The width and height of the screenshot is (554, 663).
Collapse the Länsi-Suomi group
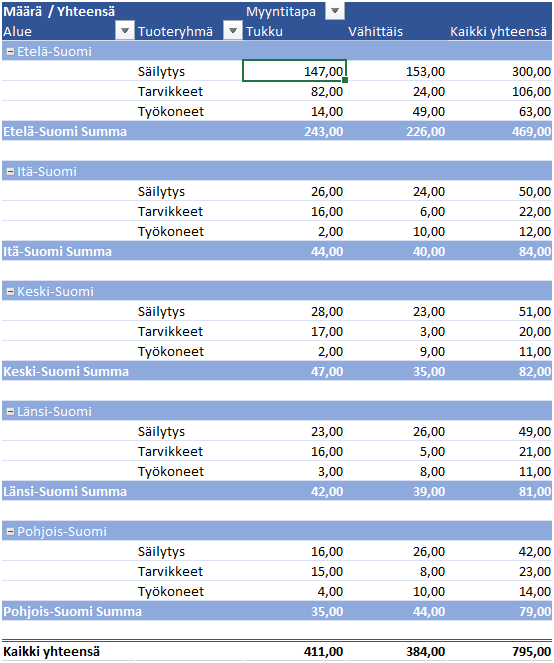point(11,412)
